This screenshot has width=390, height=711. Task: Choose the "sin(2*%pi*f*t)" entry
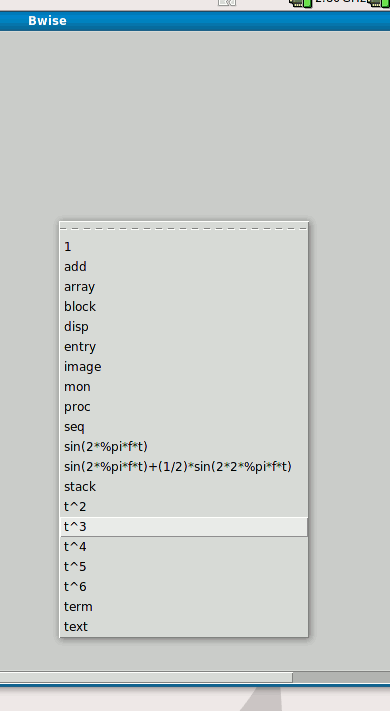[x=184, y=446]
